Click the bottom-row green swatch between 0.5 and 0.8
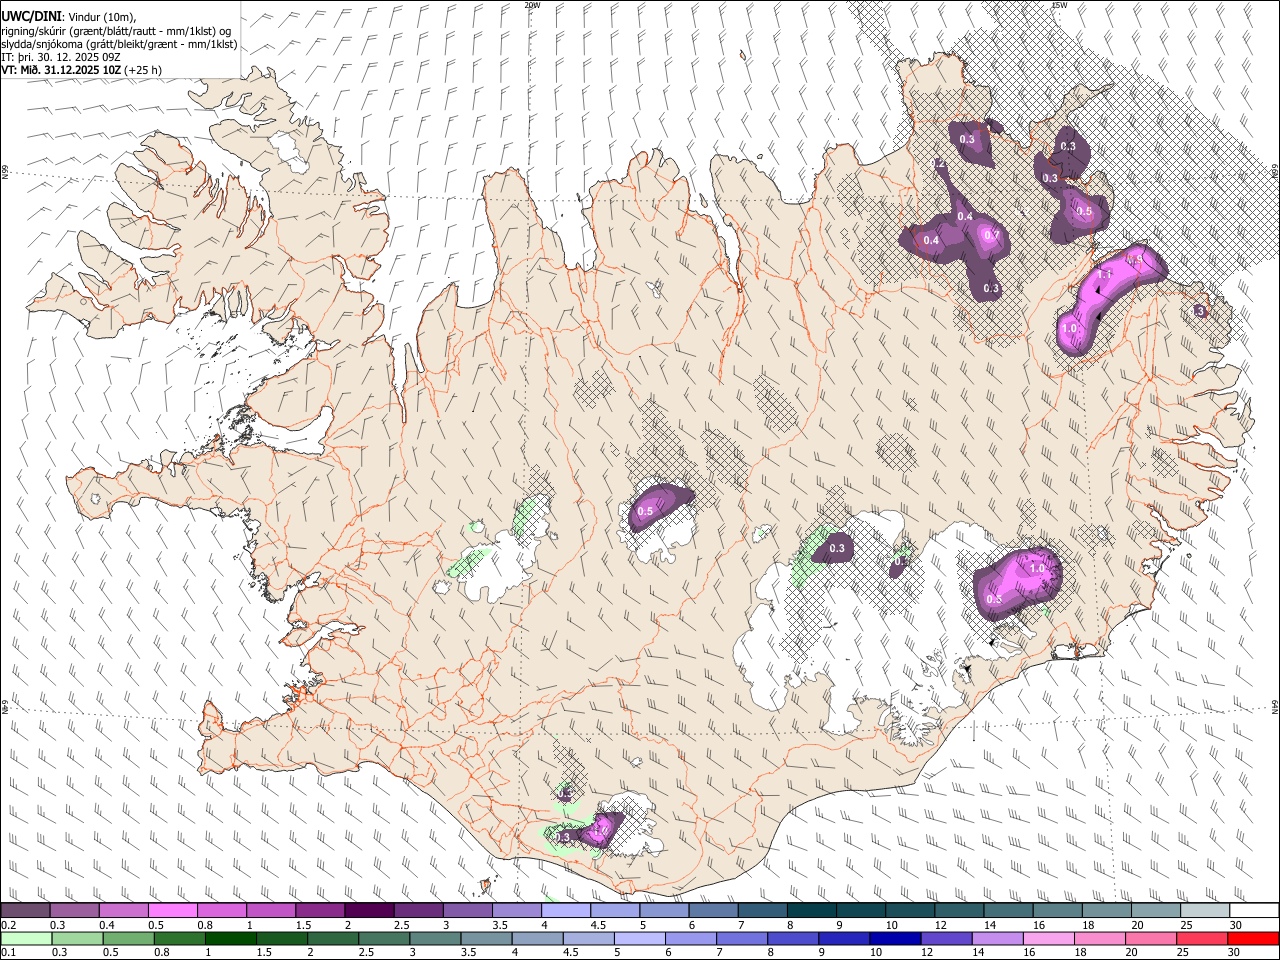The image size is (1280, 960). (129, 938)
